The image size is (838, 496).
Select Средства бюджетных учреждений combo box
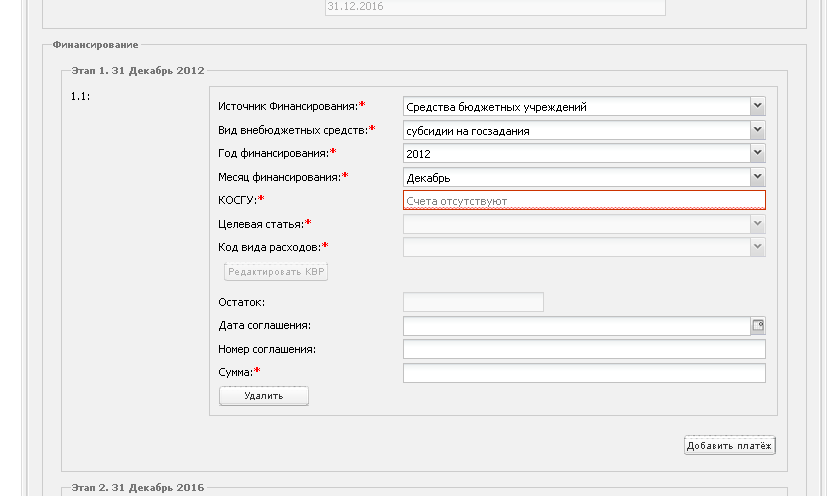(577, 106)
